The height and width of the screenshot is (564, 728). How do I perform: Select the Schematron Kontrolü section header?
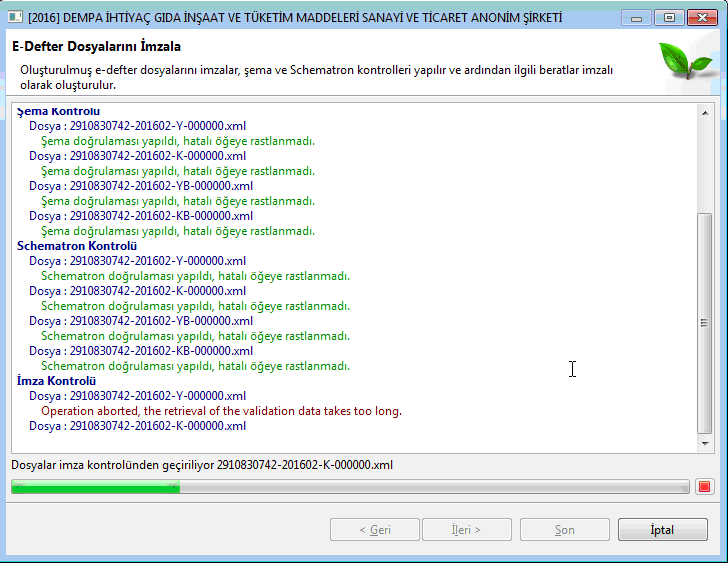(x=77, y=246)
